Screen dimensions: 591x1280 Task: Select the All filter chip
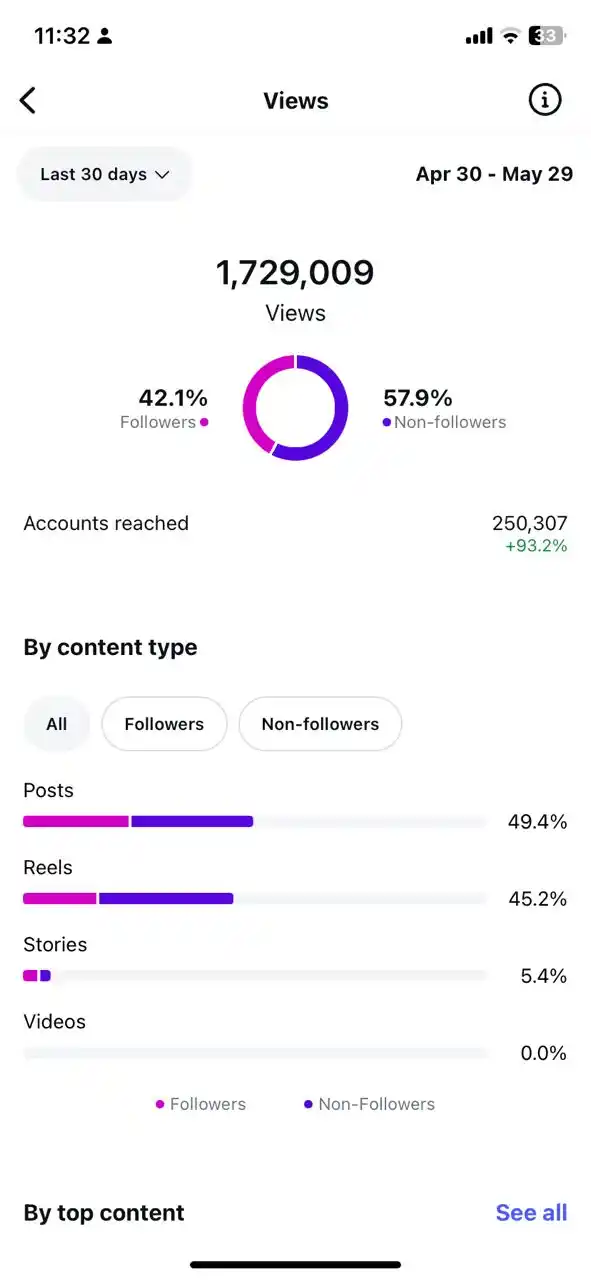[57, 724]
